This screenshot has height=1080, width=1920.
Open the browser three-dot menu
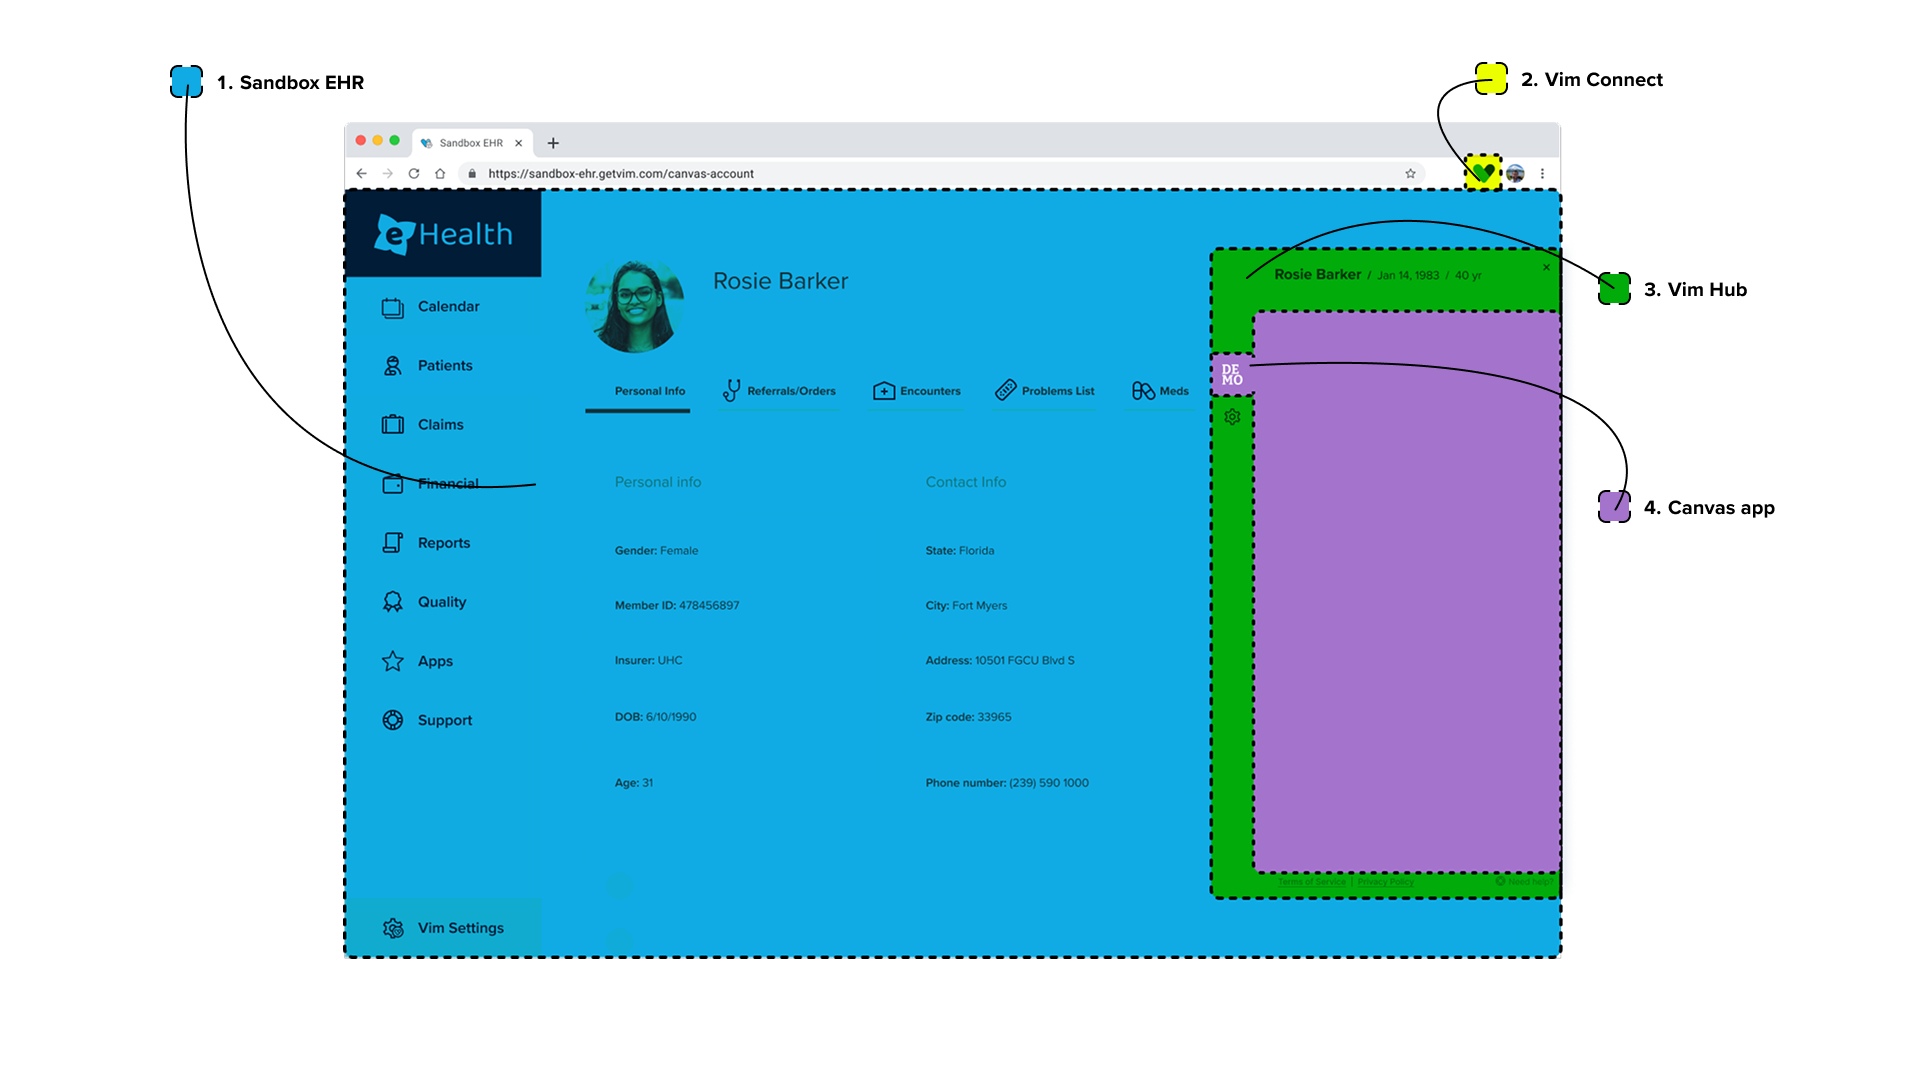click(1543, 174)
